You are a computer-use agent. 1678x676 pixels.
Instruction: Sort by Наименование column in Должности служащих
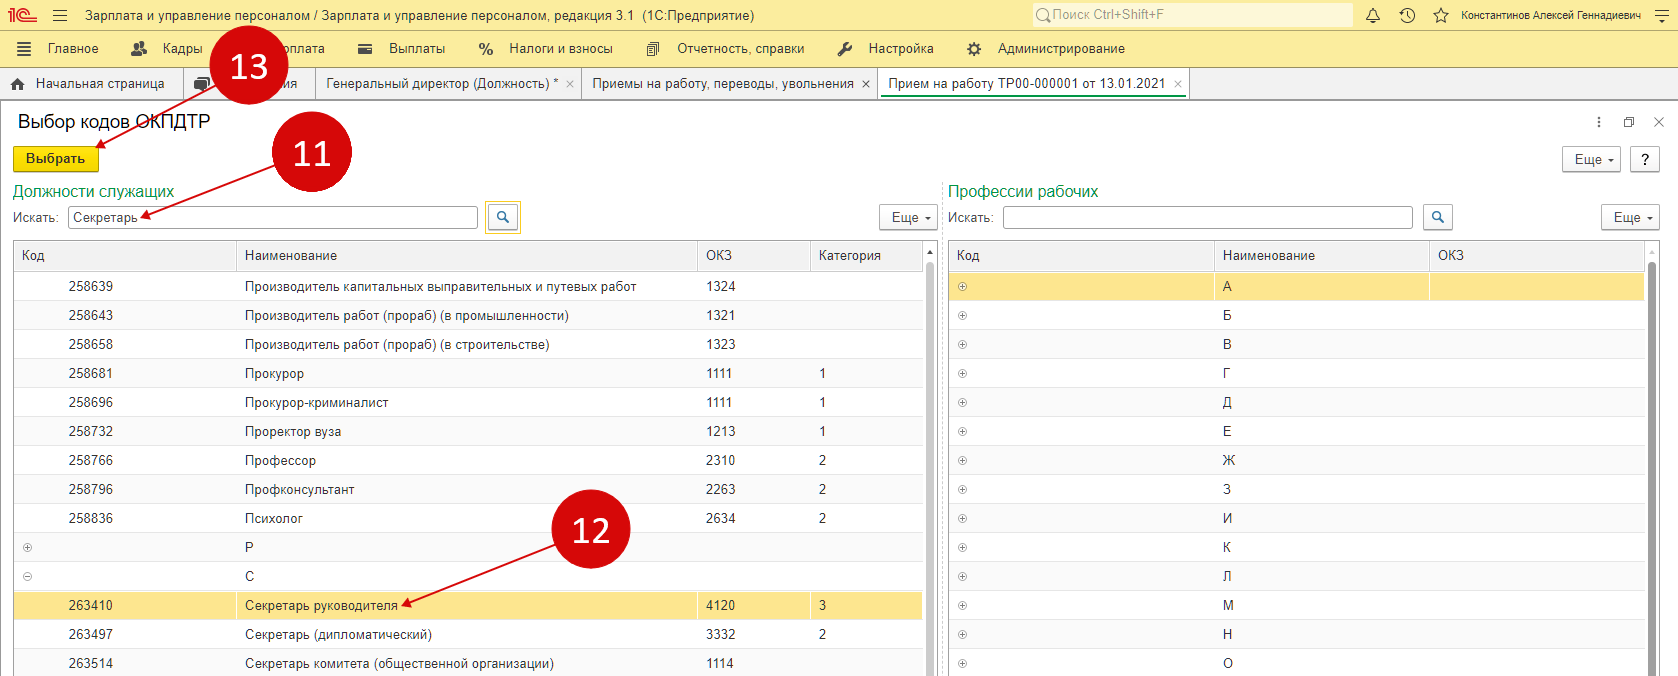click(x=466, y=256)
